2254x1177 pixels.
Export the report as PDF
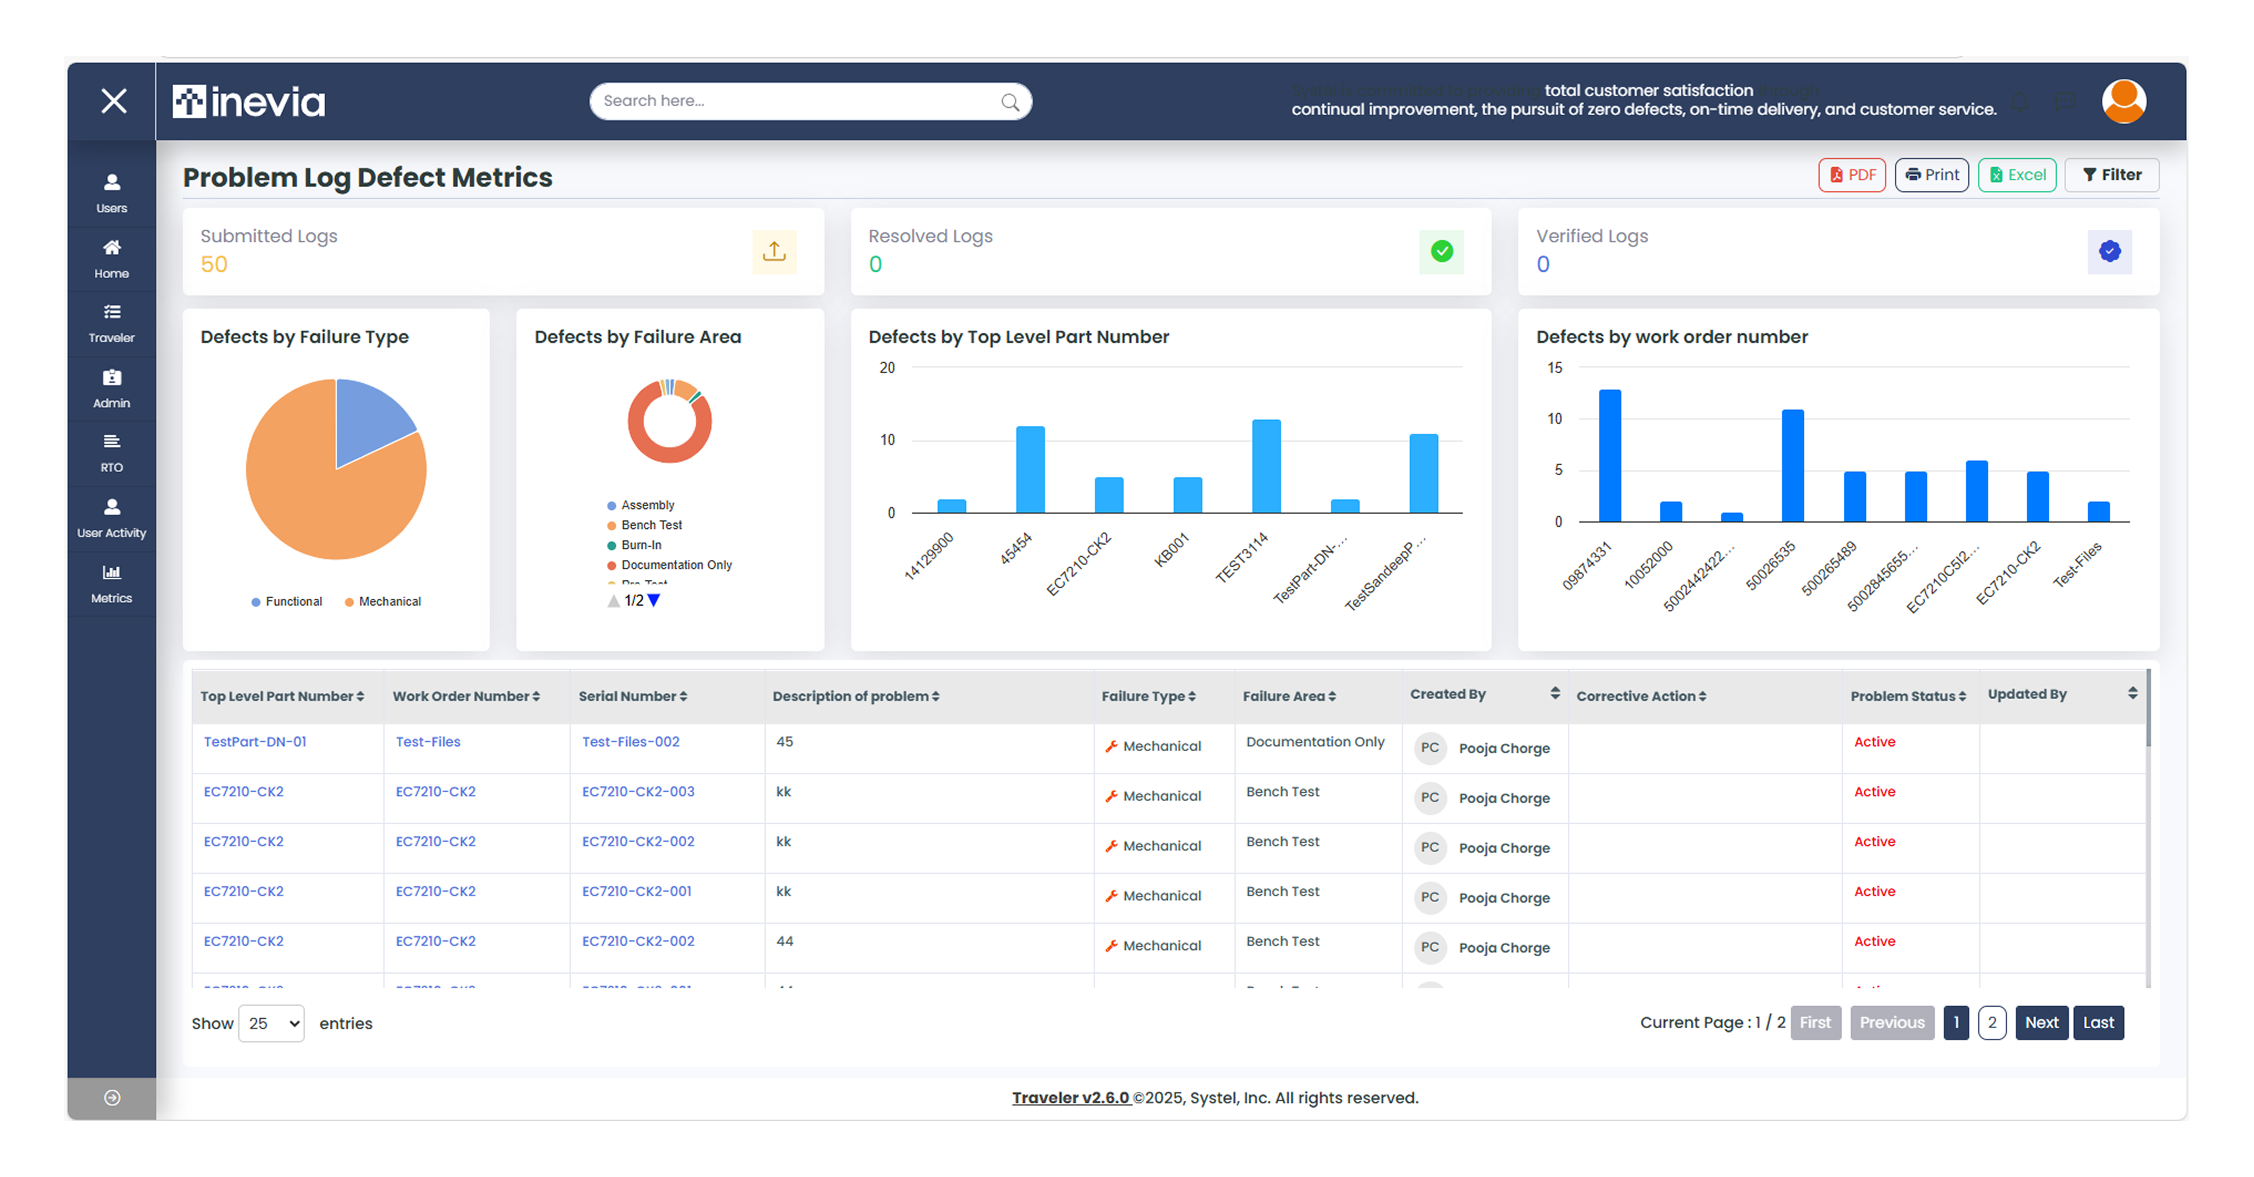click(x=1852, y=175)
